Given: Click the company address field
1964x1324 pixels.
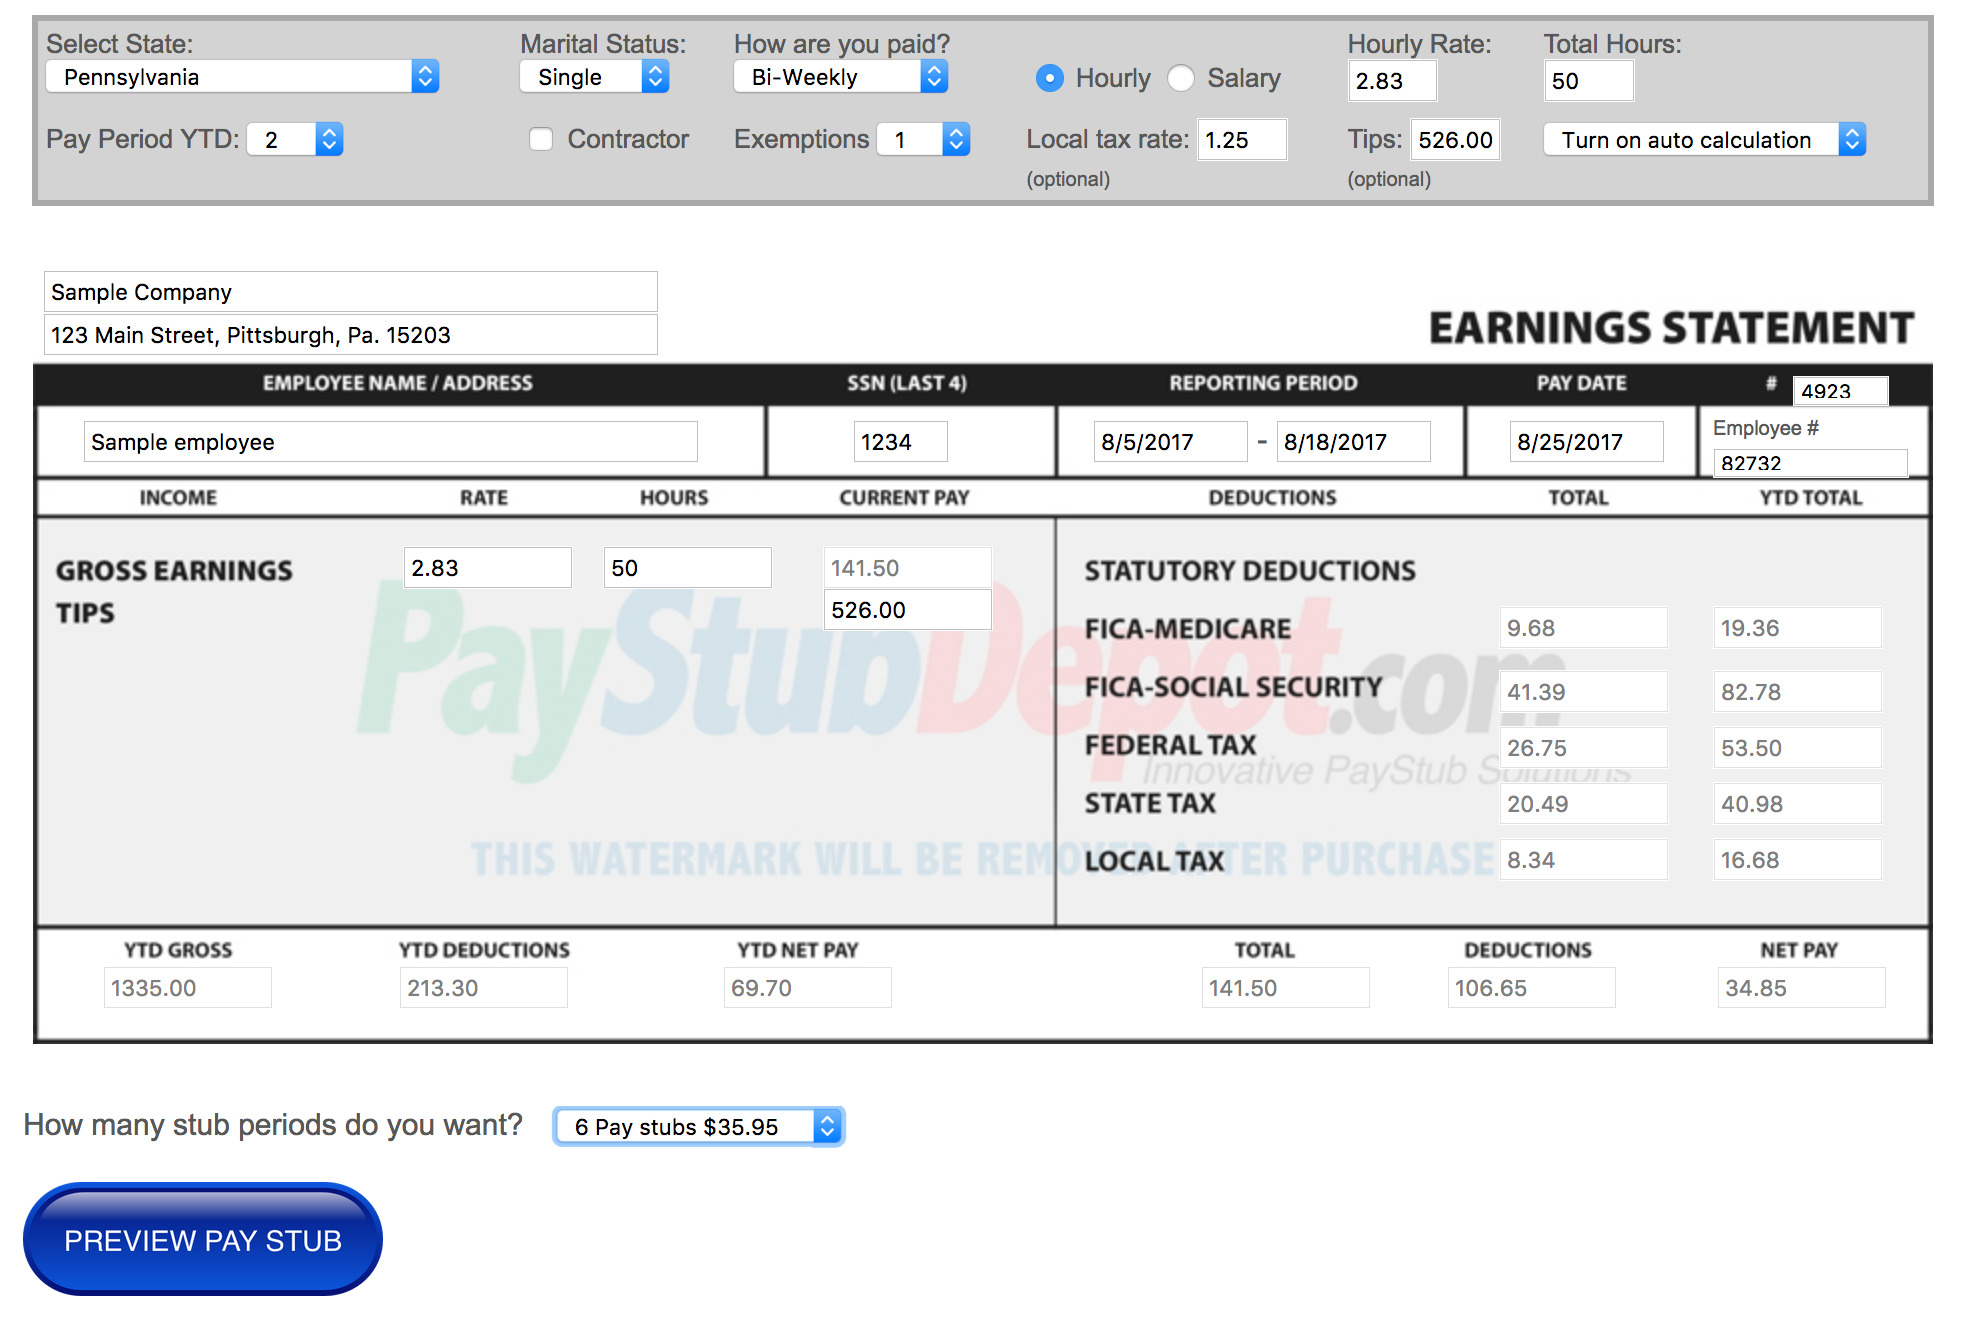Looking at the screenshot, I should (x=351, y=335).
